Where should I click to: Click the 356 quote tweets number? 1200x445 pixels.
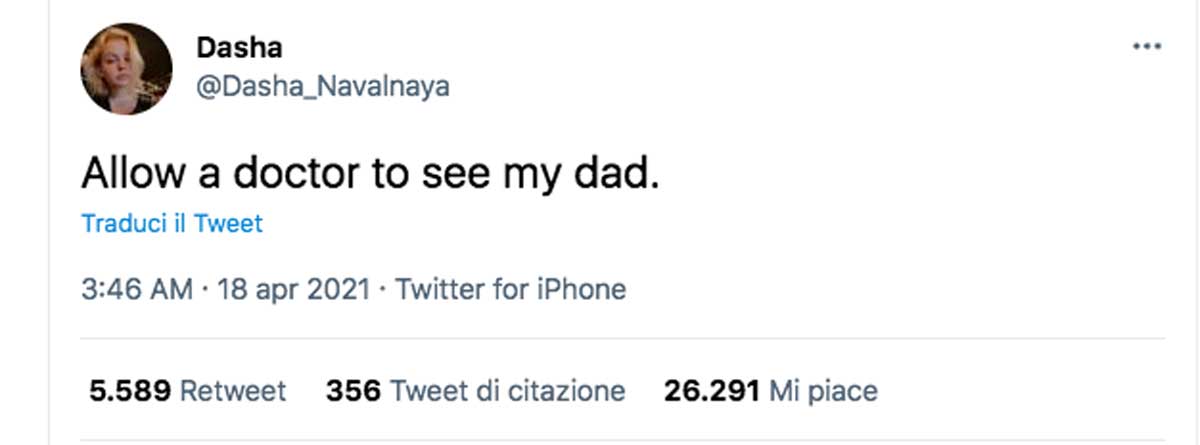(x=353, y=390)
